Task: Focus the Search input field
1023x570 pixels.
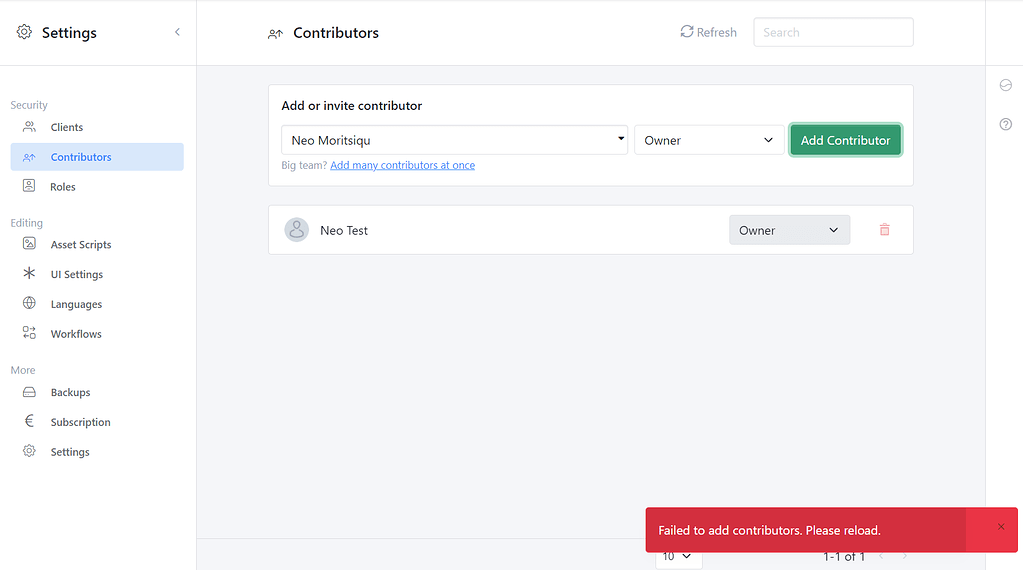Action: tap(833, 32)
